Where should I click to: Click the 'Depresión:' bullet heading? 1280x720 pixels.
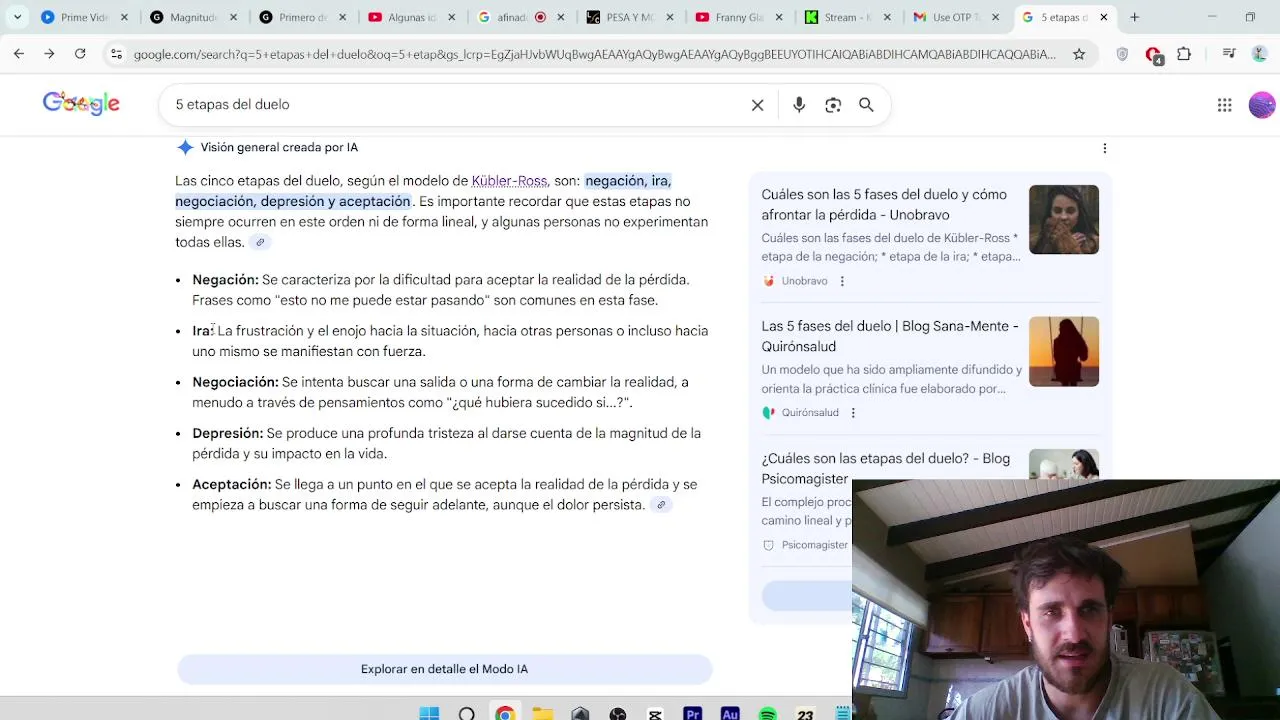[227, 433]
